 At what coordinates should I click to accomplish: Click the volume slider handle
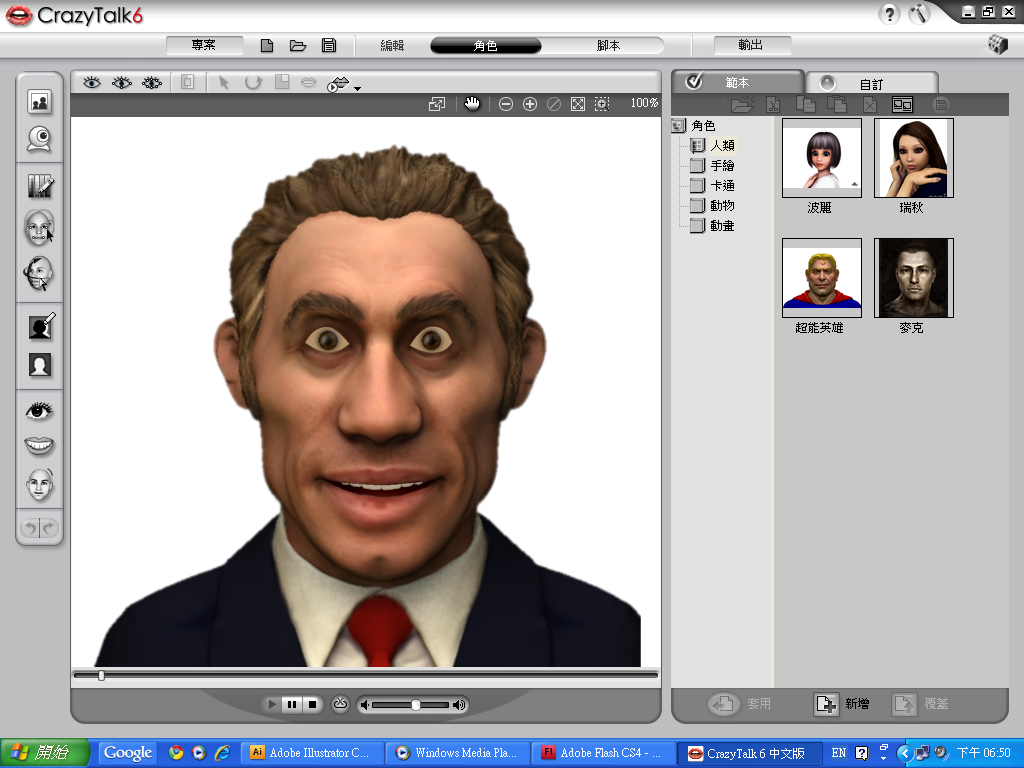tap(416, 705)
